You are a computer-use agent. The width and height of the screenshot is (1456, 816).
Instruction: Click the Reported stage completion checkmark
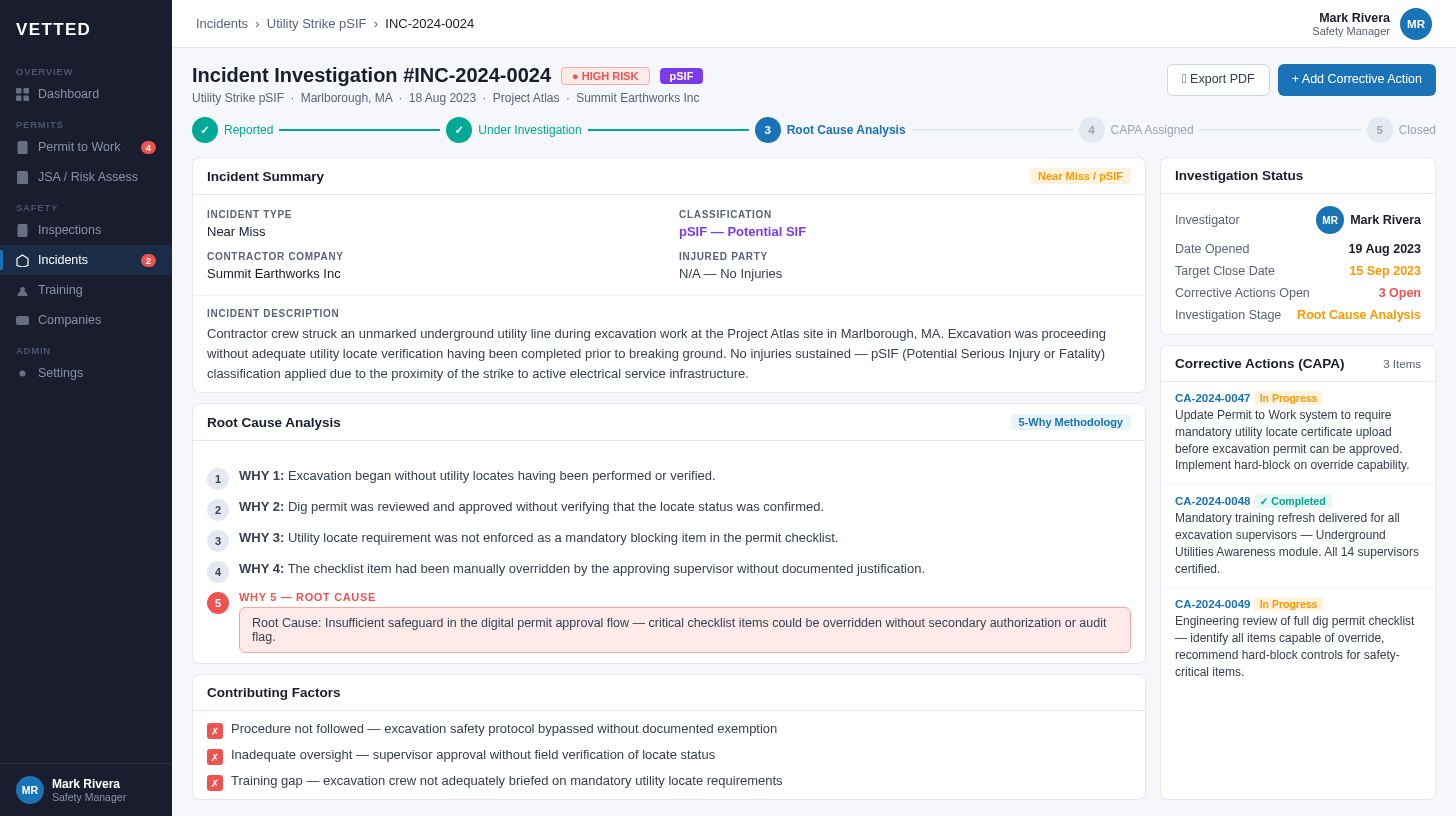coord(206,129)
